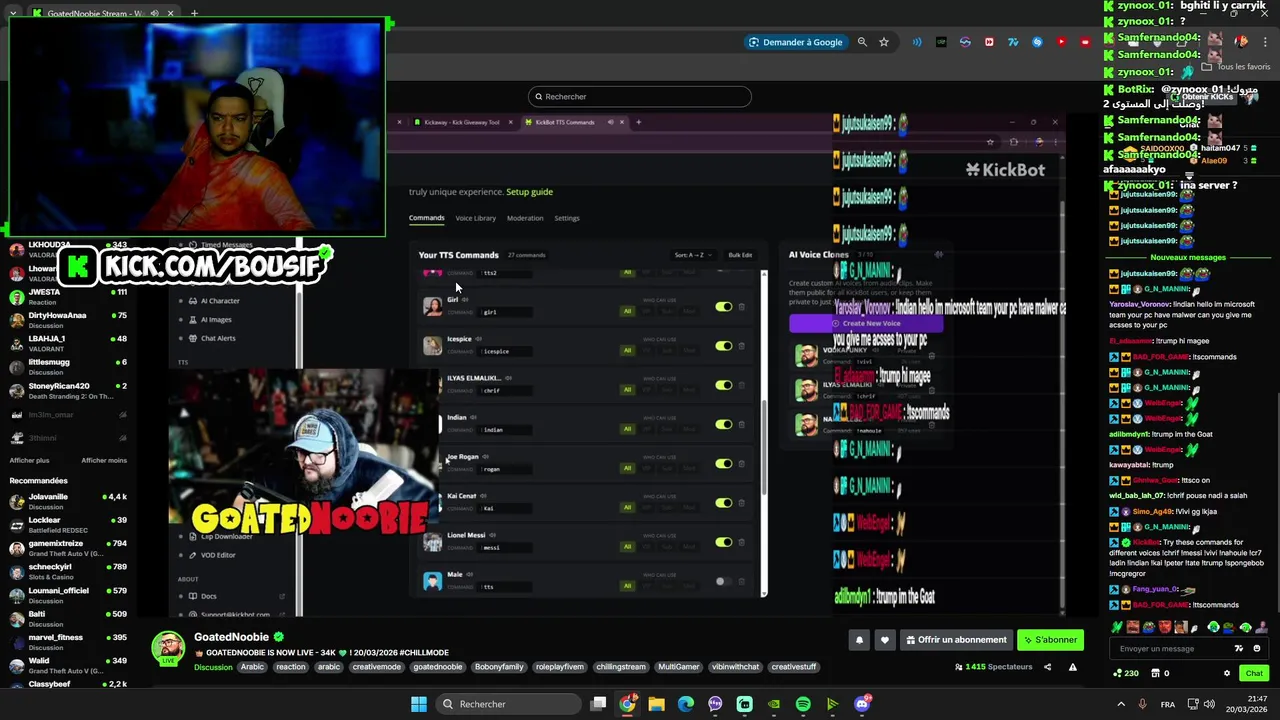Switch to the Voice Library tab
Viewport: 1280px width, 720px height.
(475, 218)
